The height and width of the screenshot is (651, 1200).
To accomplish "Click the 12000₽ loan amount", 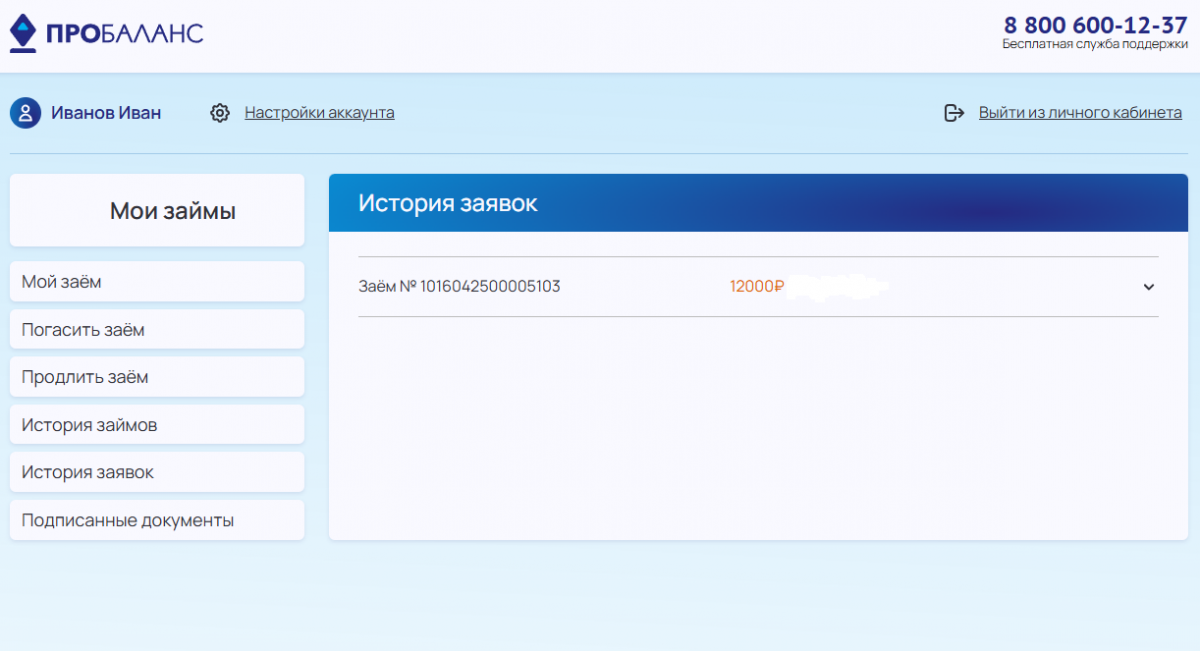I will [757, 286].
